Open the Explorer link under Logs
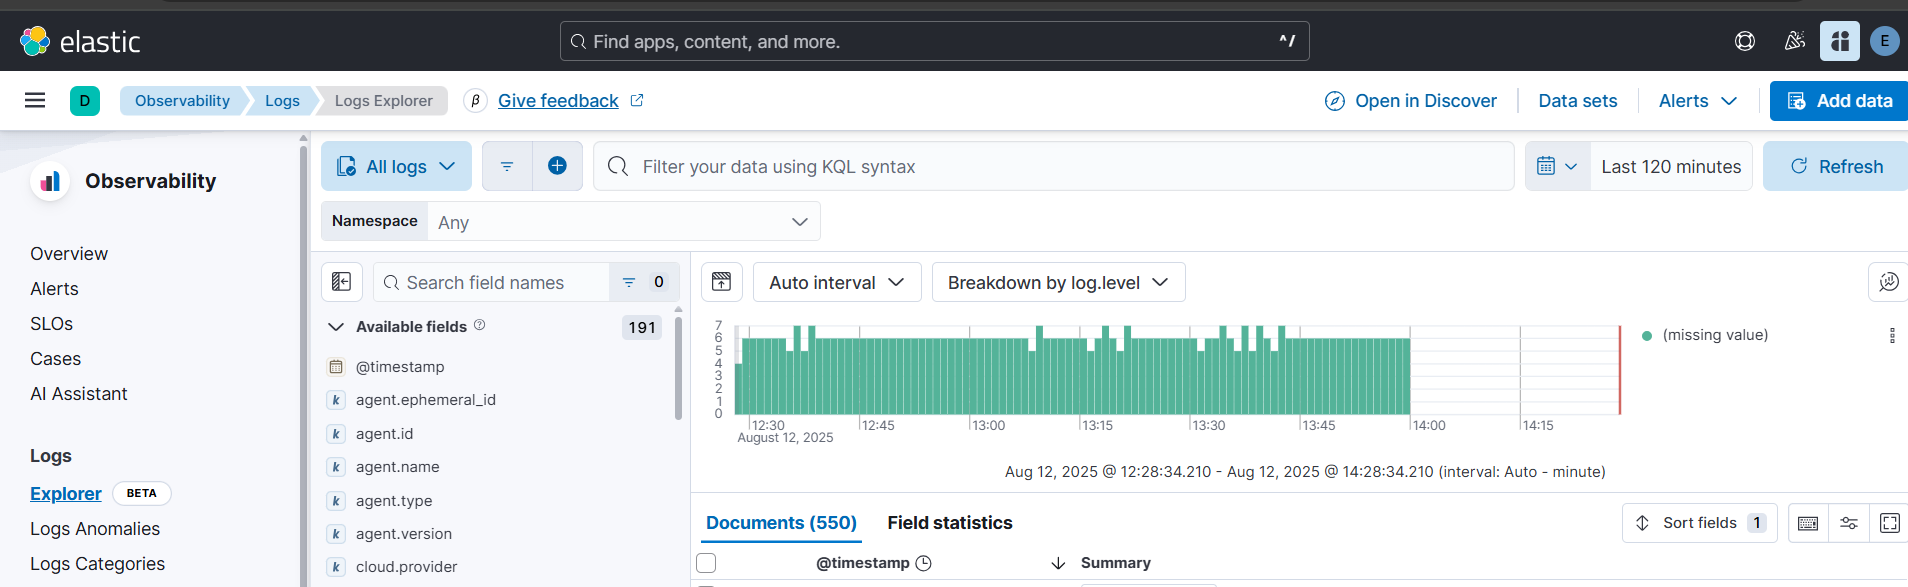 tap(66, 494)
